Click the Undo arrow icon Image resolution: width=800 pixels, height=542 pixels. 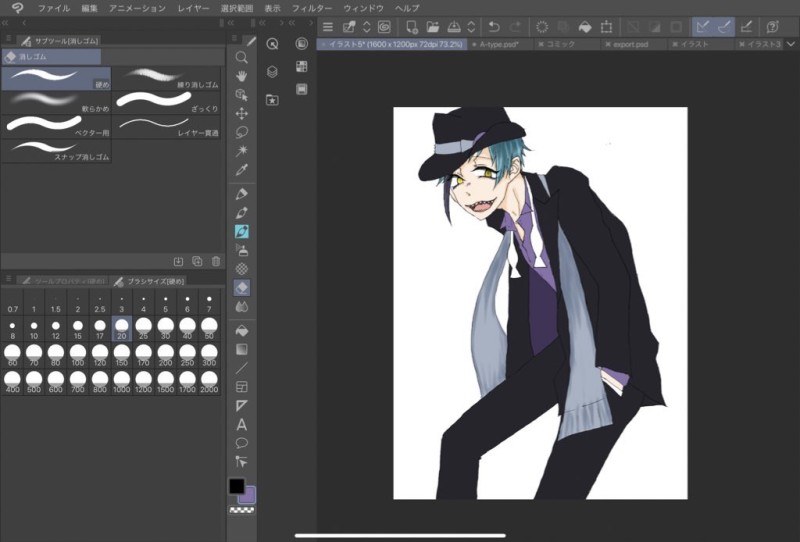[493, 26]
